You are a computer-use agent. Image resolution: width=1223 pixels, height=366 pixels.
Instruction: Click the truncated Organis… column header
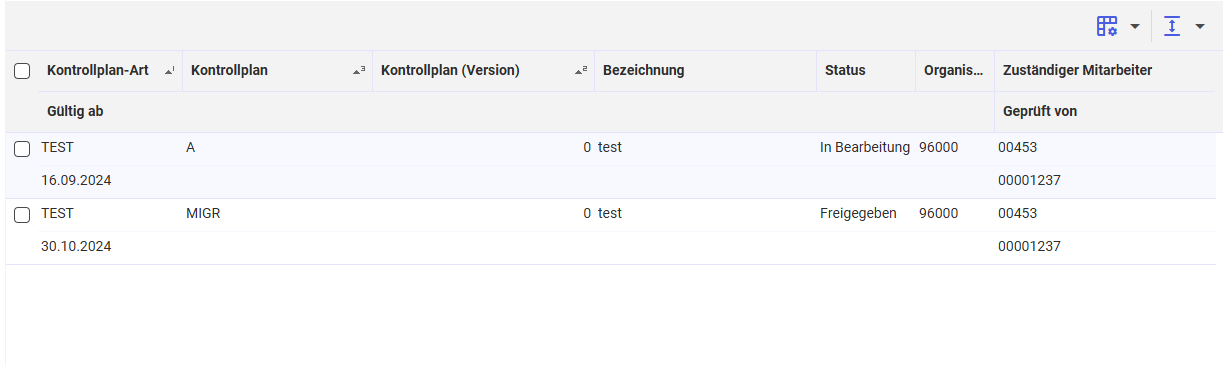pos(953,70)
